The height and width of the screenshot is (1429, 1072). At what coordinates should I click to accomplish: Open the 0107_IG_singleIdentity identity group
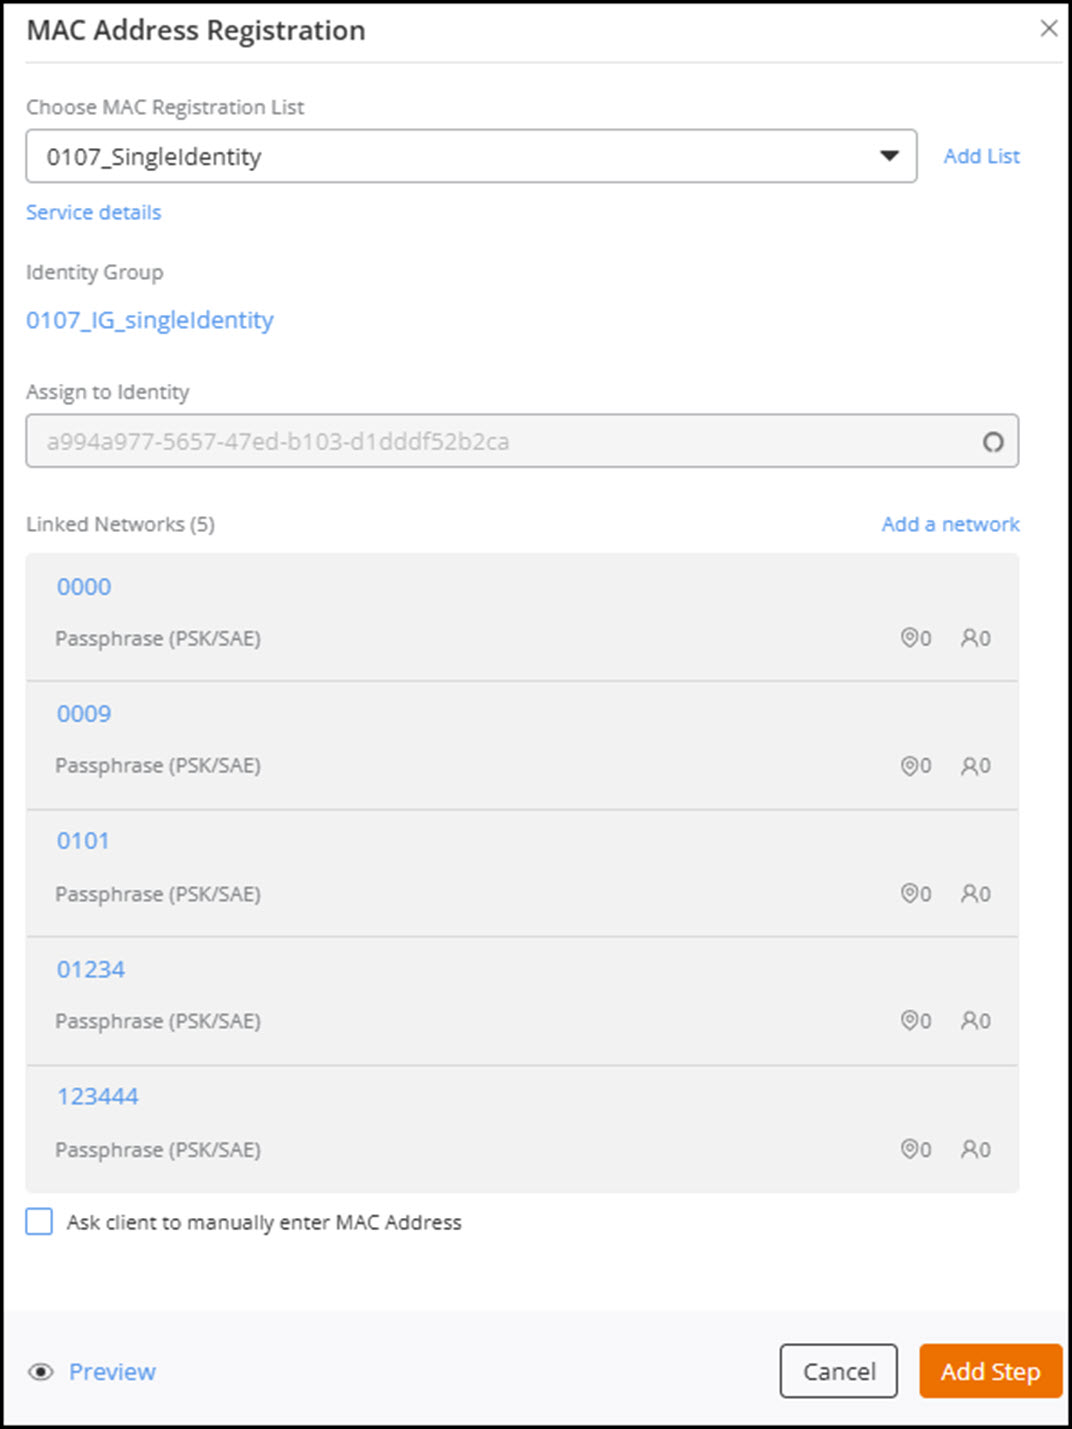[x=150, y=320]
